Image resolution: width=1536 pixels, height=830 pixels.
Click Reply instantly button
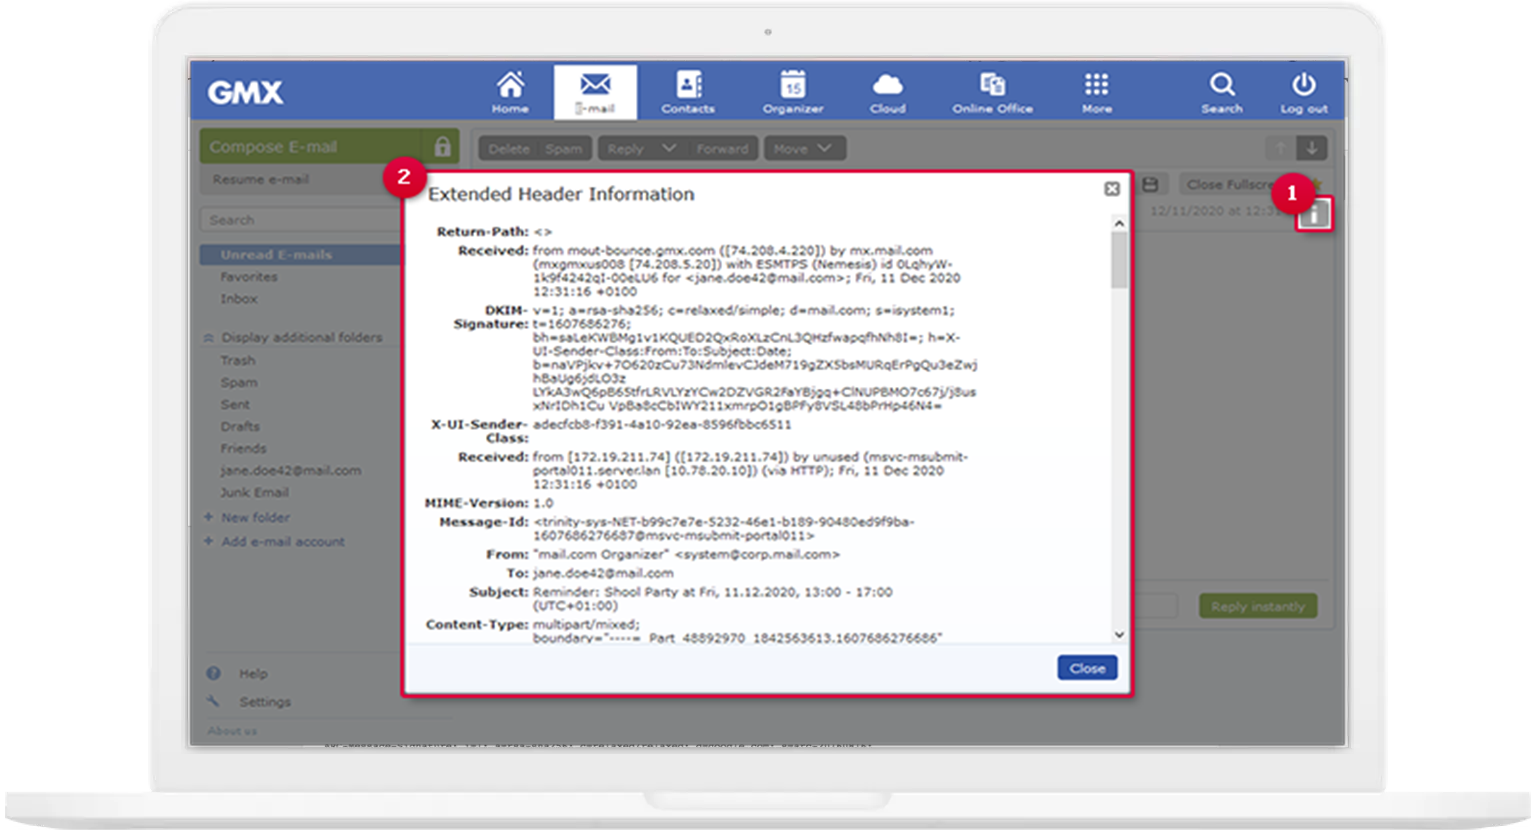[1258, 606]
